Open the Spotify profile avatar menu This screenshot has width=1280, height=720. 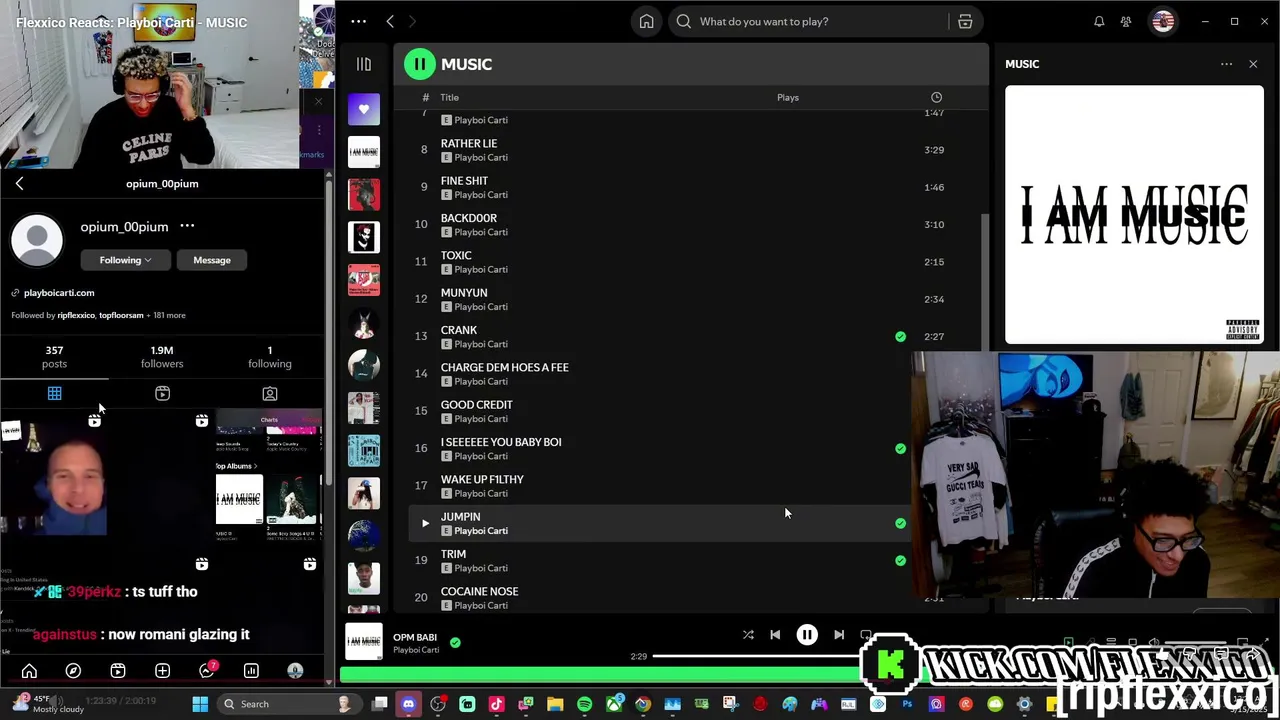(x=1162, y=21)
